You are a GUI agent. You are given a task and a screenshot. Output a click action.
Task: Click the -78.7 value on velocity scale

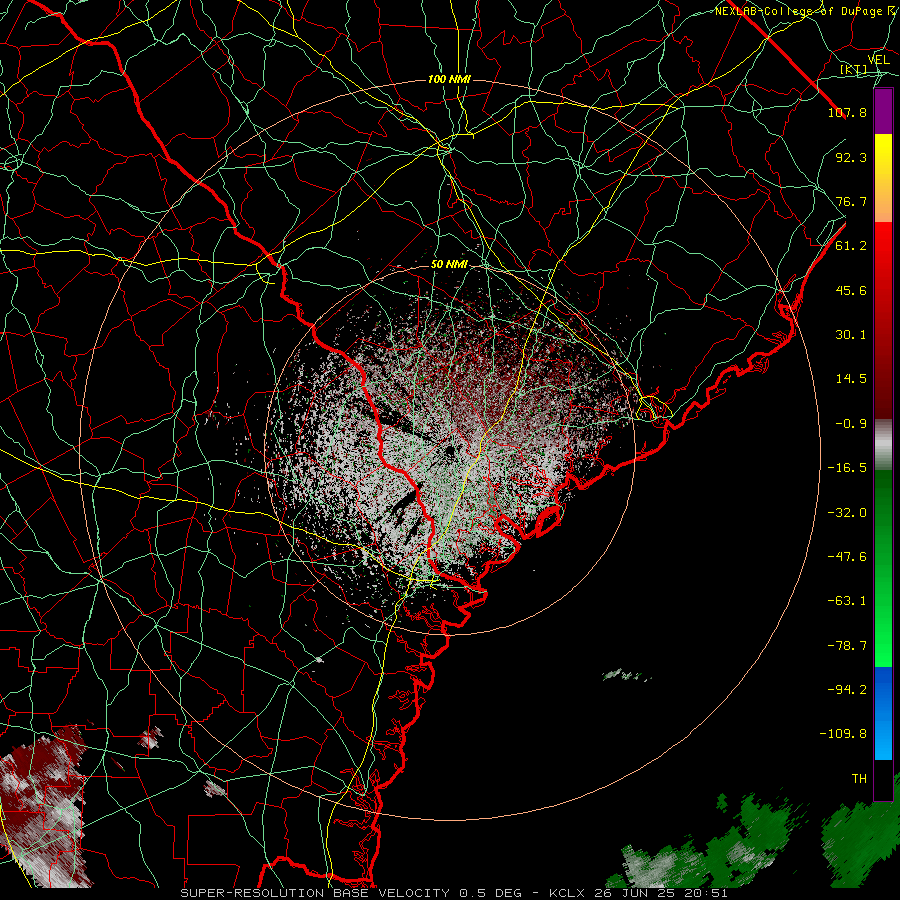(847, 646)
